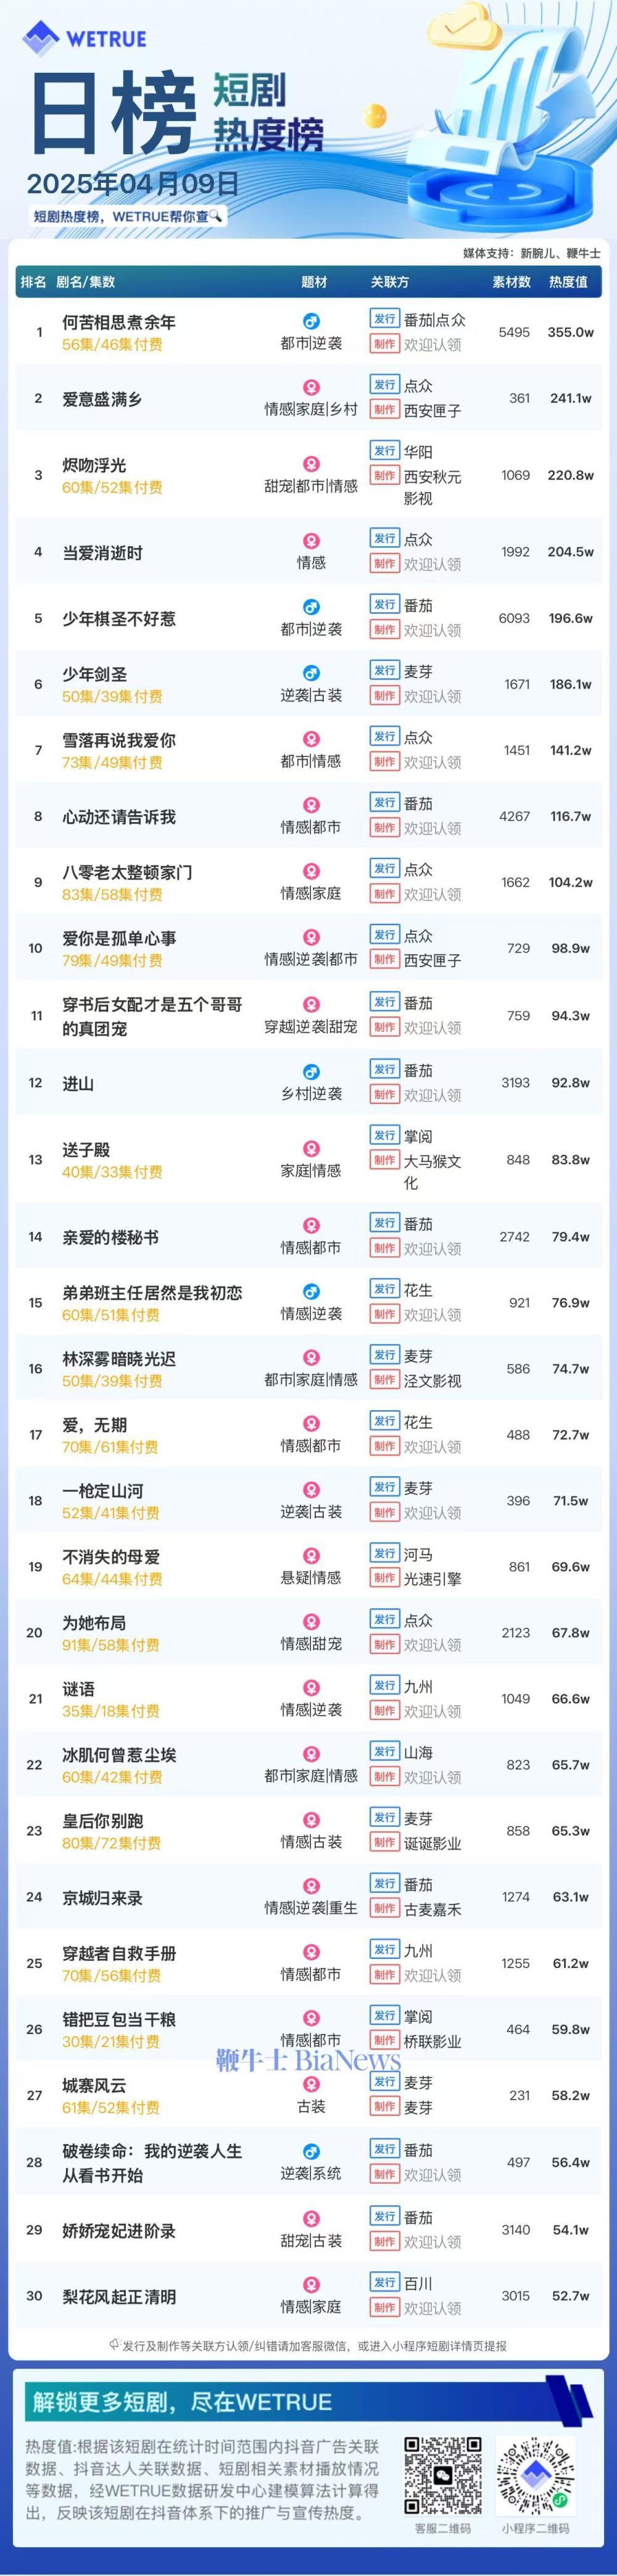Select the 京城归来录 ranking row title
The width and height of the screenshot is (617, 2576).
[102, 1897]
